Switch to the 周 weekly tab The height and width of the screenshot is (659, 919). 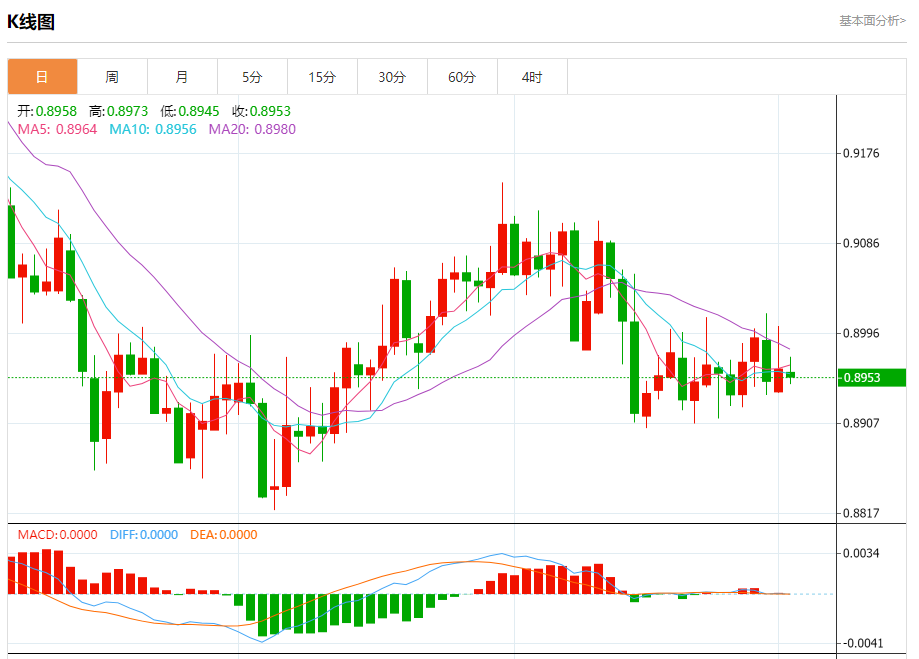point(112,76)
